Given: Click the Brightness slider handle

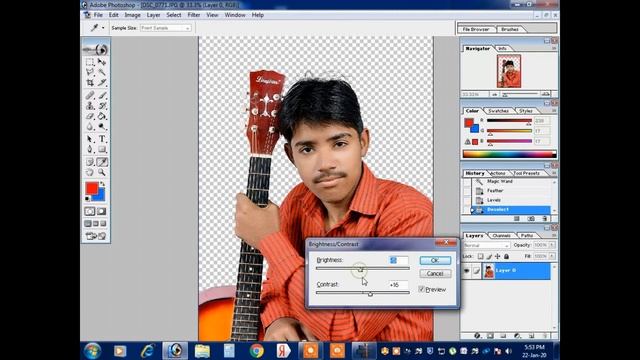Looking at the screenshot, I should point(360,269).
